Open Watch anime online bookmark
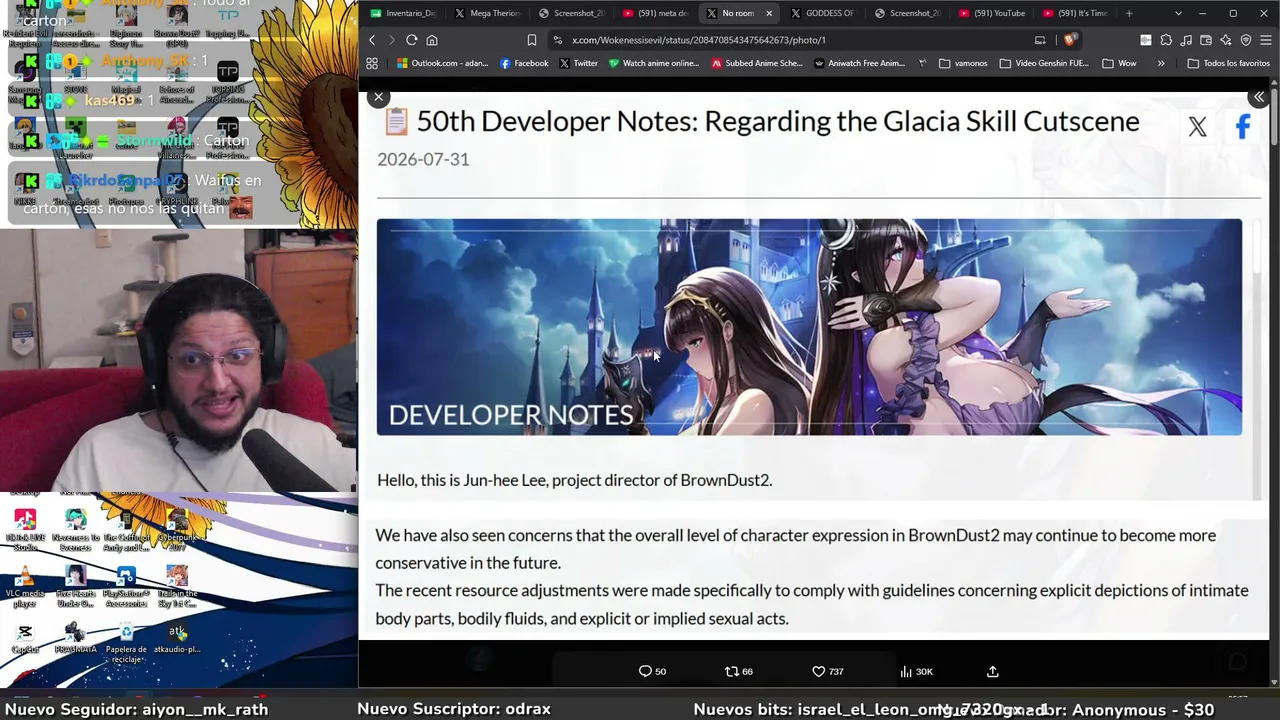 pos(652,63)
